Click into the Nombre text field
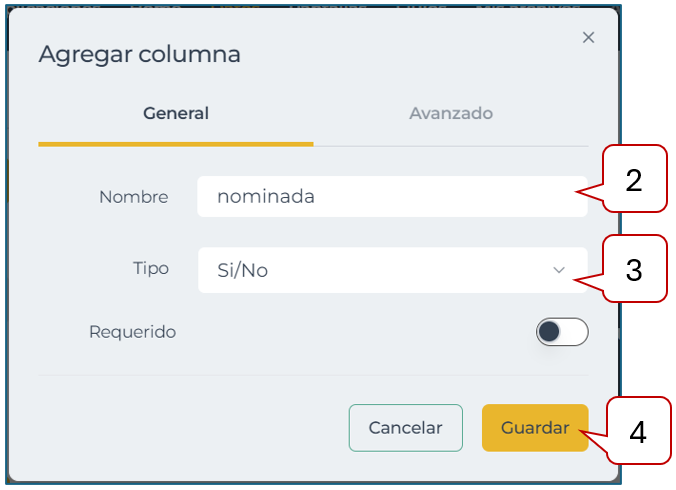 [x=392, y=197]
